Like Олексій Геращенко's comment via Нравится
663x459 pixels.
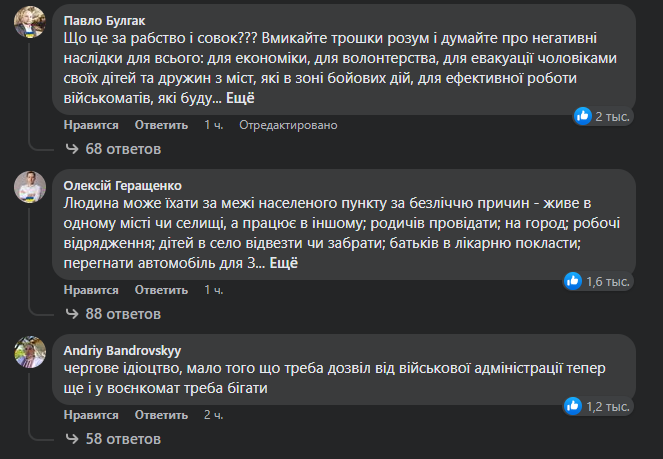[x=91, y=290]
